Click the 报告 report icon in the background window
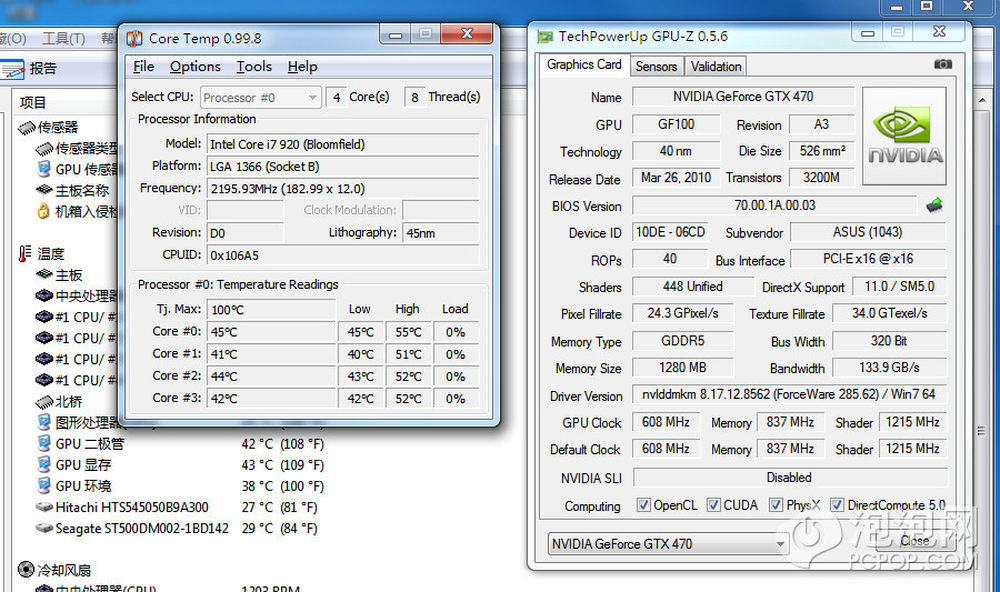Viewport: 1000px width, 592px height. [x=13, y=69]
